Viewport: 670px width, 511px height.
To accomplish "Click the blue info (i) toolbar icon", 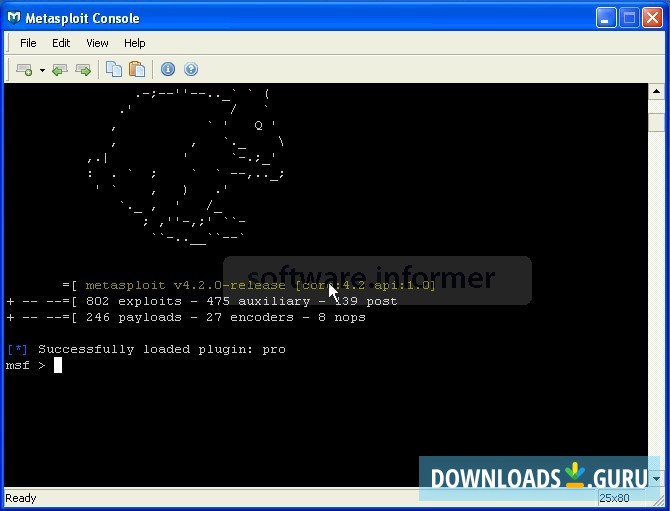I will click(x=168, y=69).
